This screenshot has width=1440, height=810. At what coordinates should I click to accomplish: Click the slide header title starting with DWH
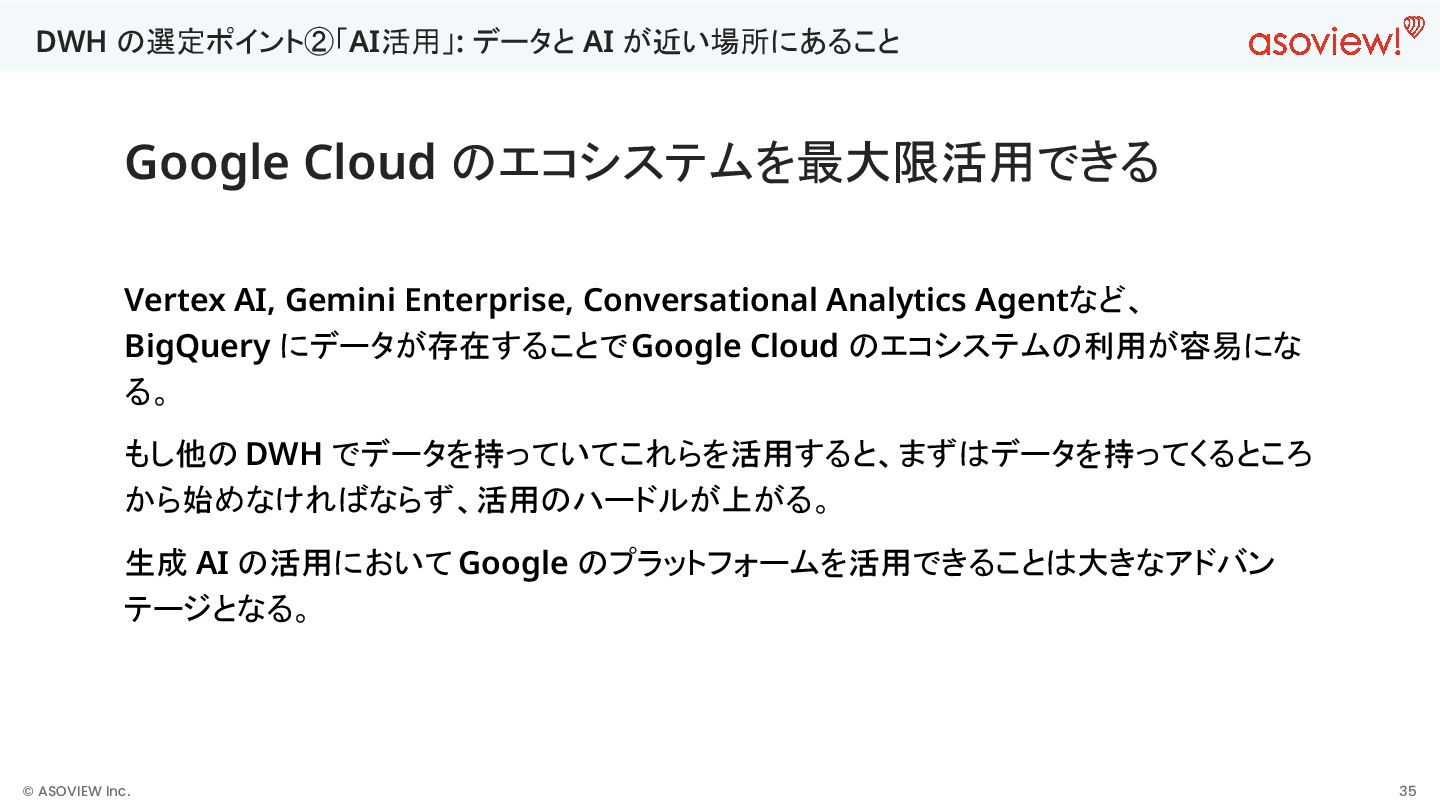coord(467,42)
